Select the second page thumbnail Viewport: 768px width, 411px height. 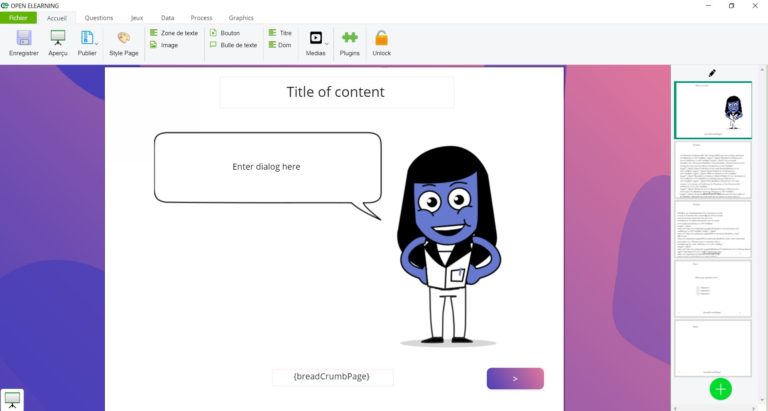713,170
